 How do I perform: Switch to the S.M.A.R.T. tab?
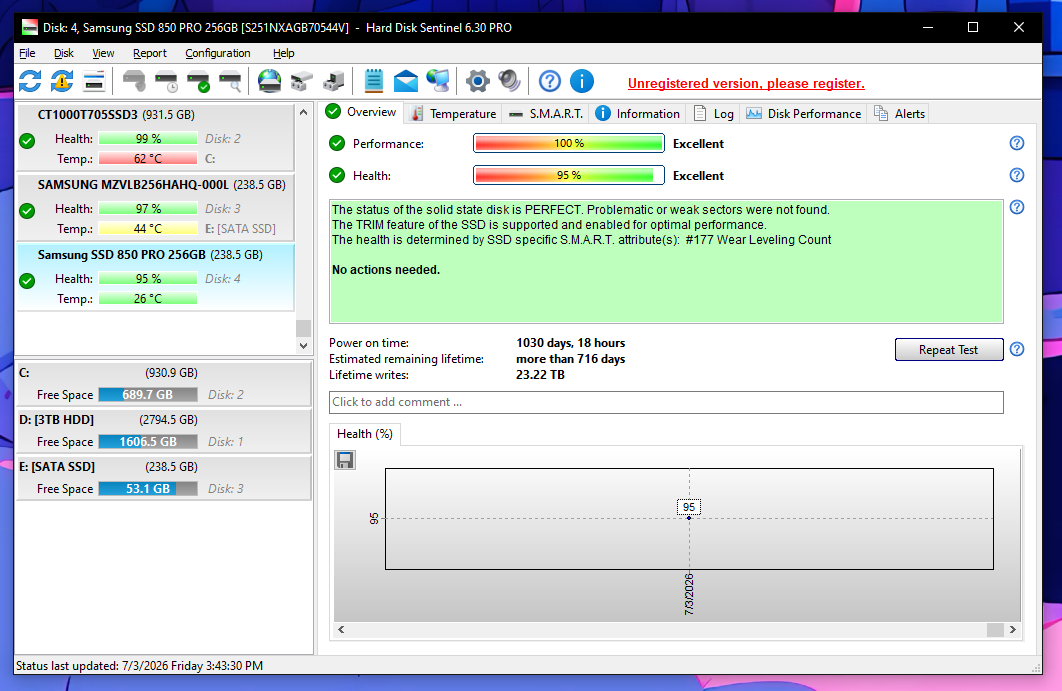(546, 114)
